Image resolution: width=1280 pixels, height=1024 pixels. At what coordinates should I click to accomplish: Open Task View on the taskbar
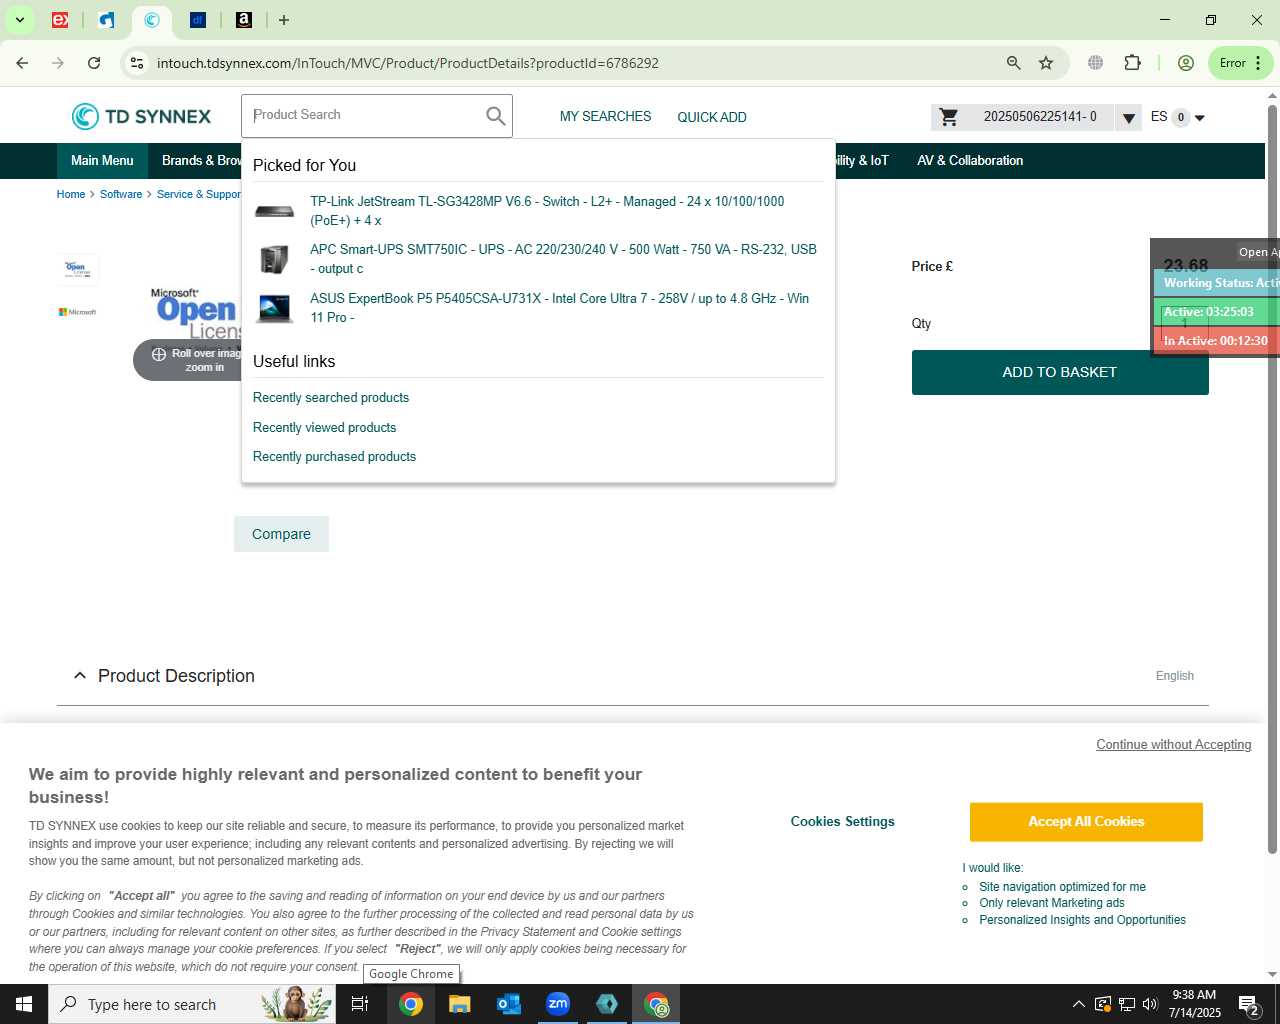360,1004
